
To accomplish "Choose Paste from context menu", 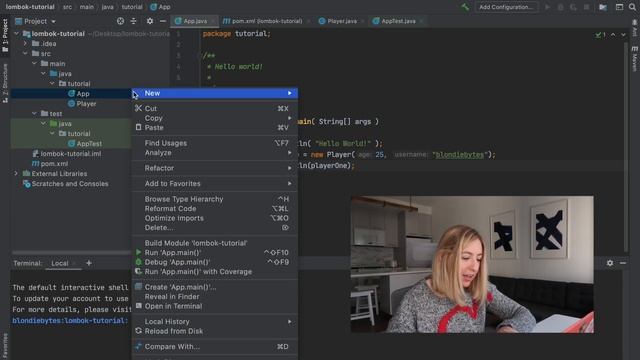I will pos(215,128).
